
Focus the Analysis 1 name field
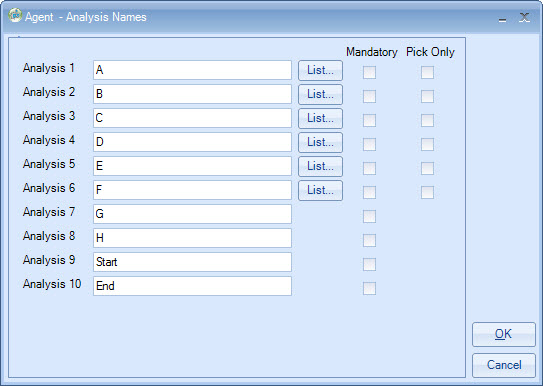[192, 70]
